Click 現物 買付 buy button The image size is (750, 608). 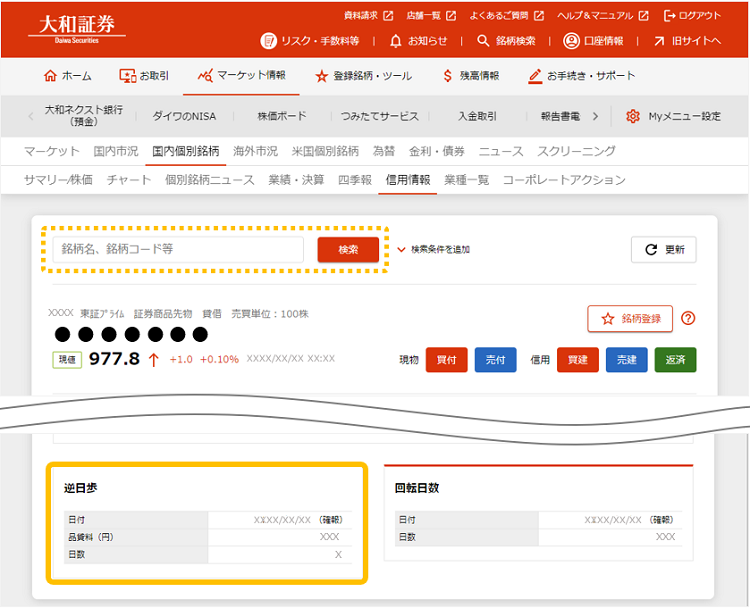pyautogui.click(x=446, y=360)
